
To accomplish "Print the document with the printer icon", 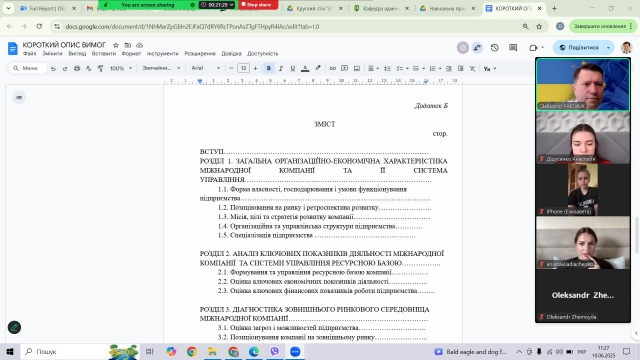I will tap(77, 69).
